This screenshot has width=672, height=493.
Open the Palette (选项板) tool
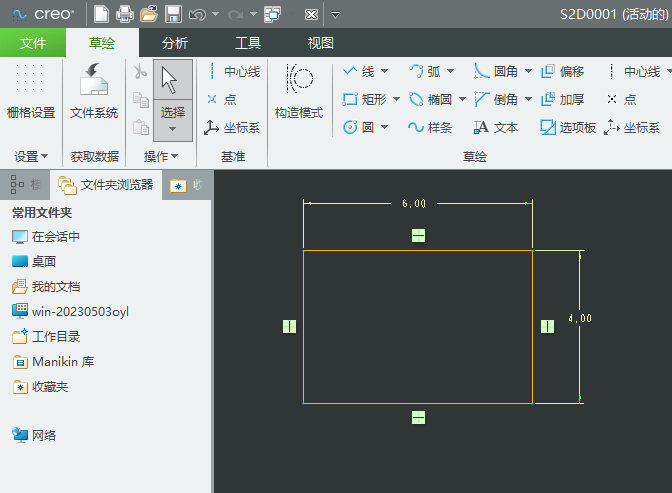click(x=568, y=128)
